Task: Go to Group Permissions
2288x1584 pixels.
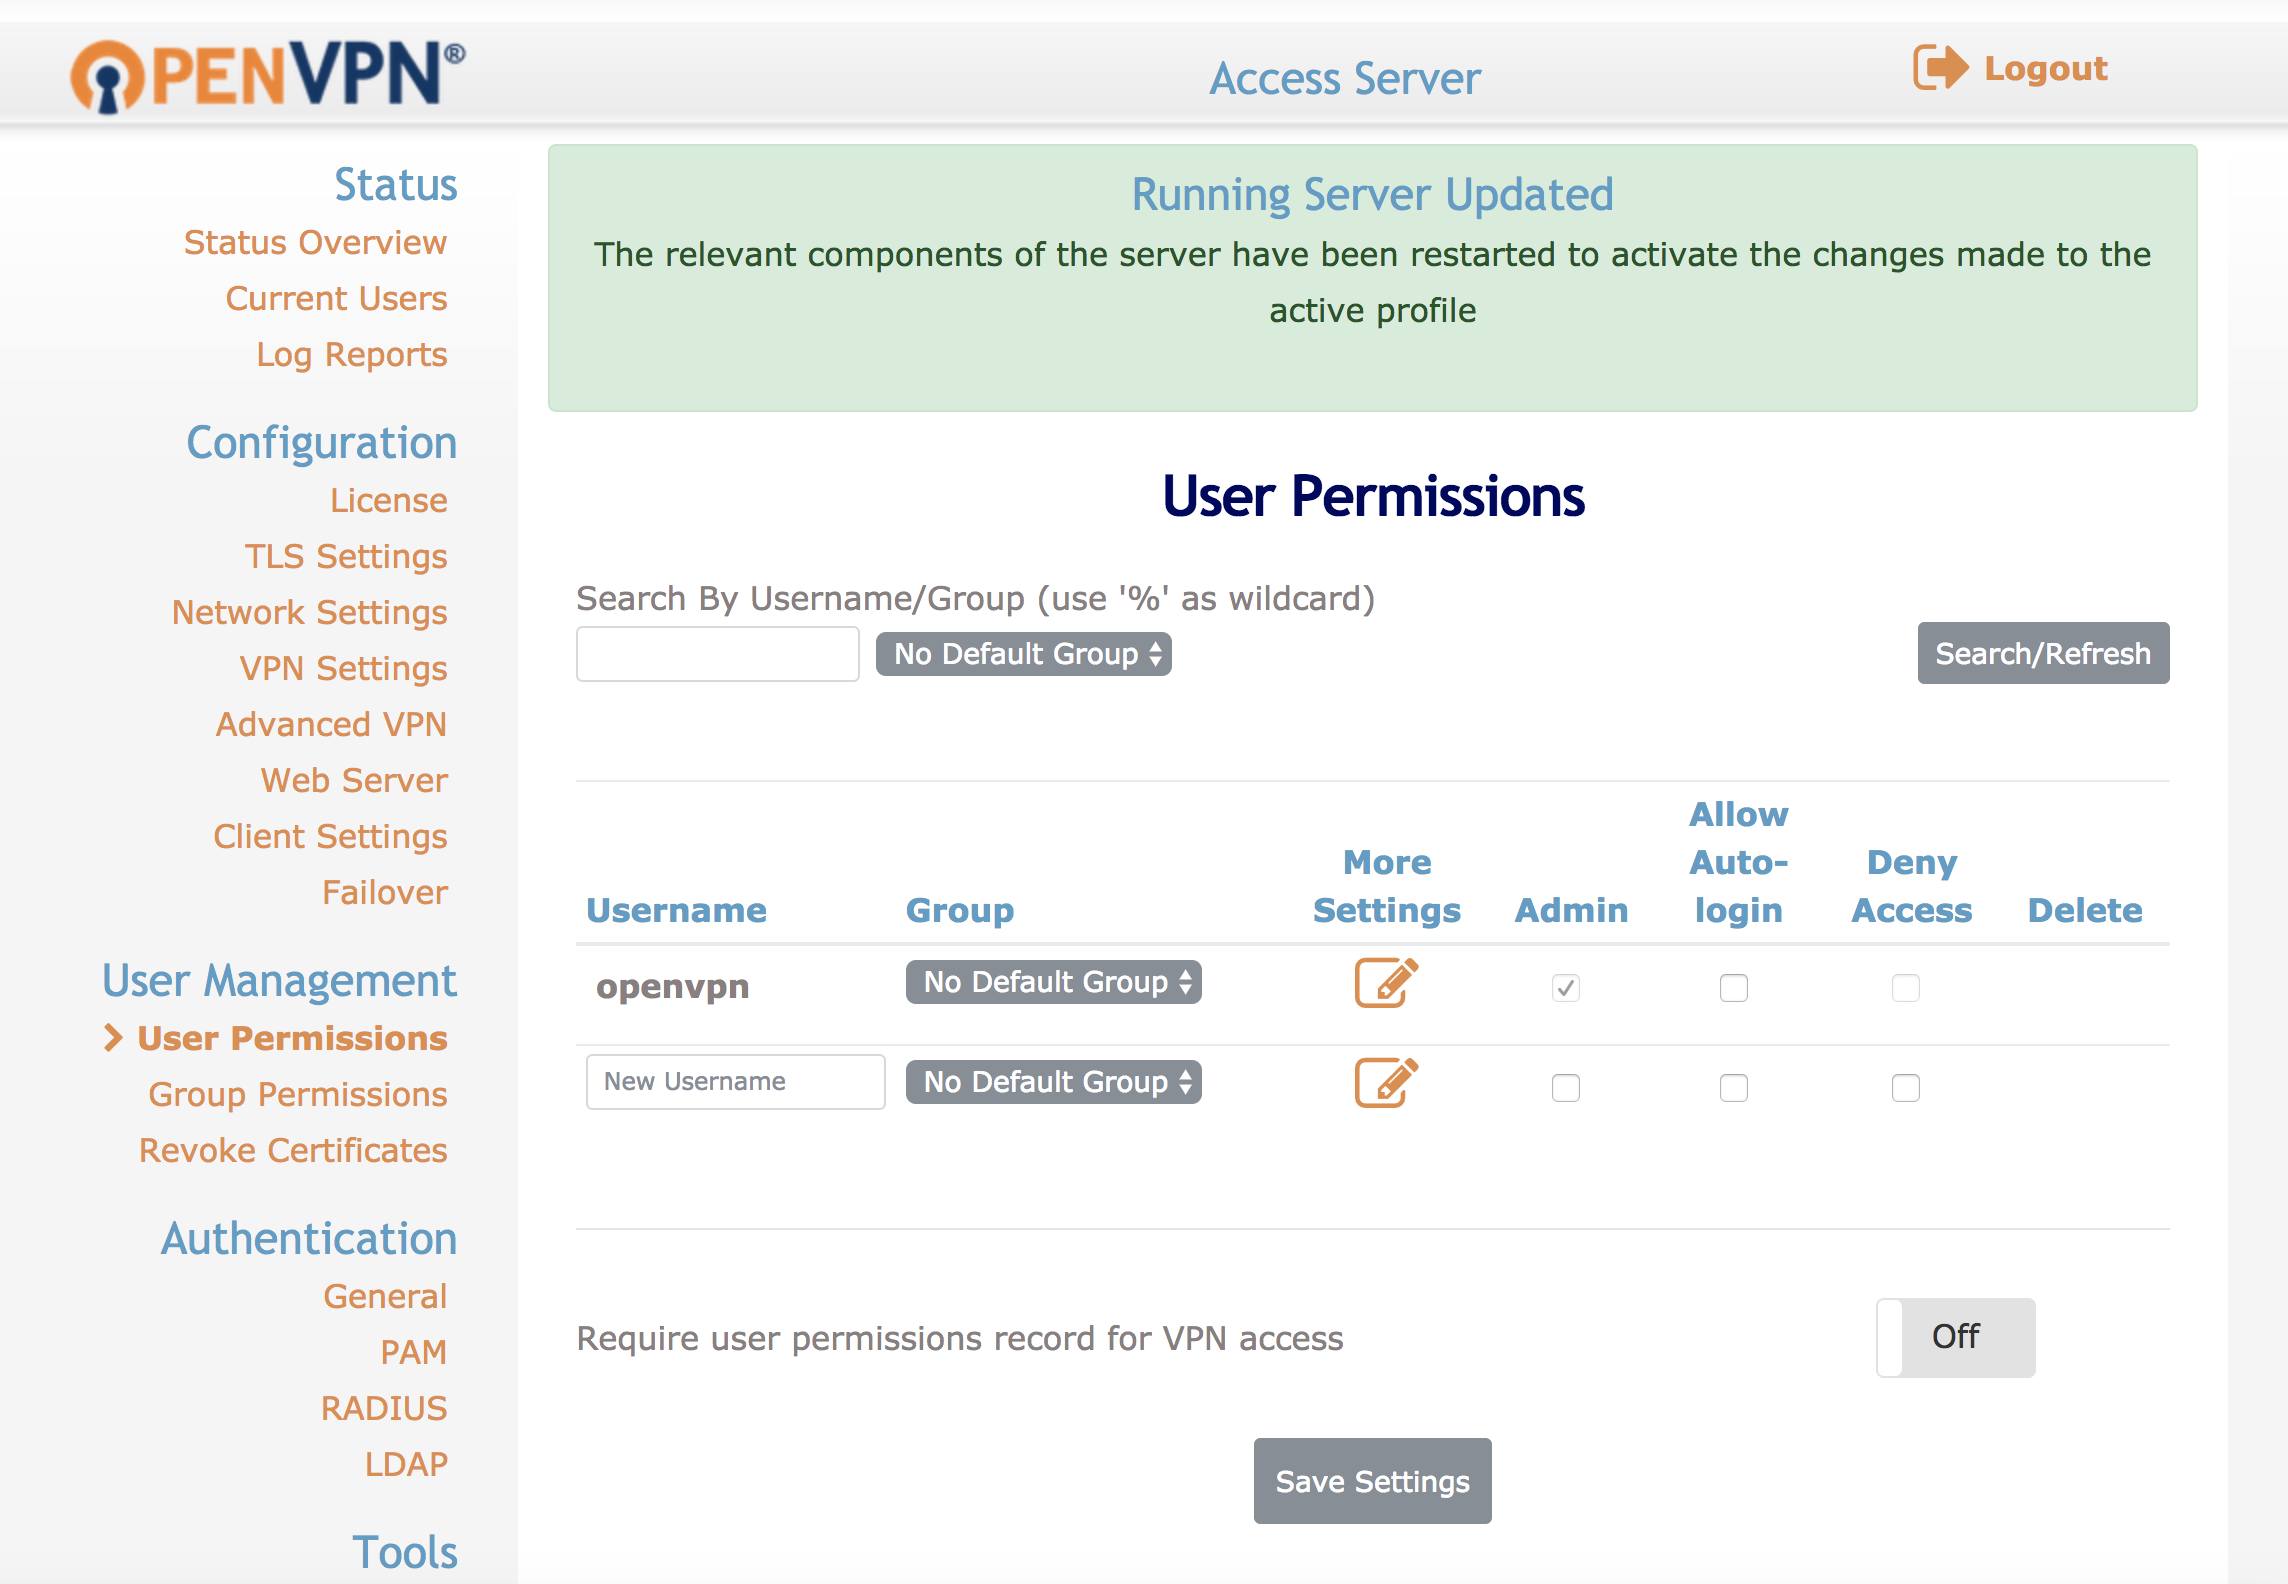Action: [x=296, y=1094]
